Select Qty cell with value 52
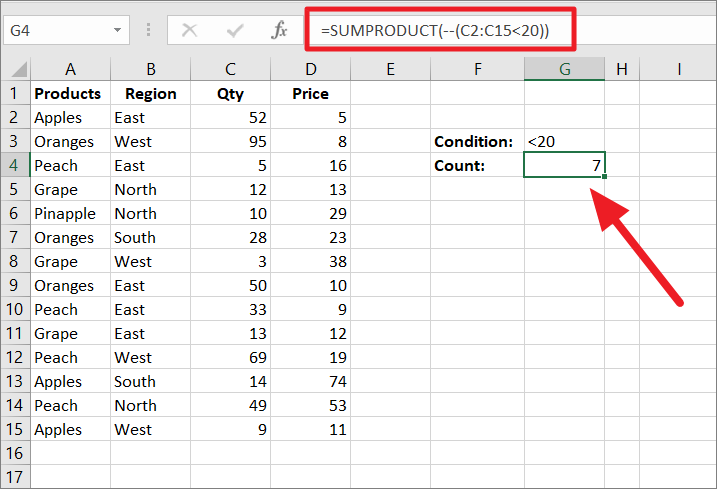 230,118
